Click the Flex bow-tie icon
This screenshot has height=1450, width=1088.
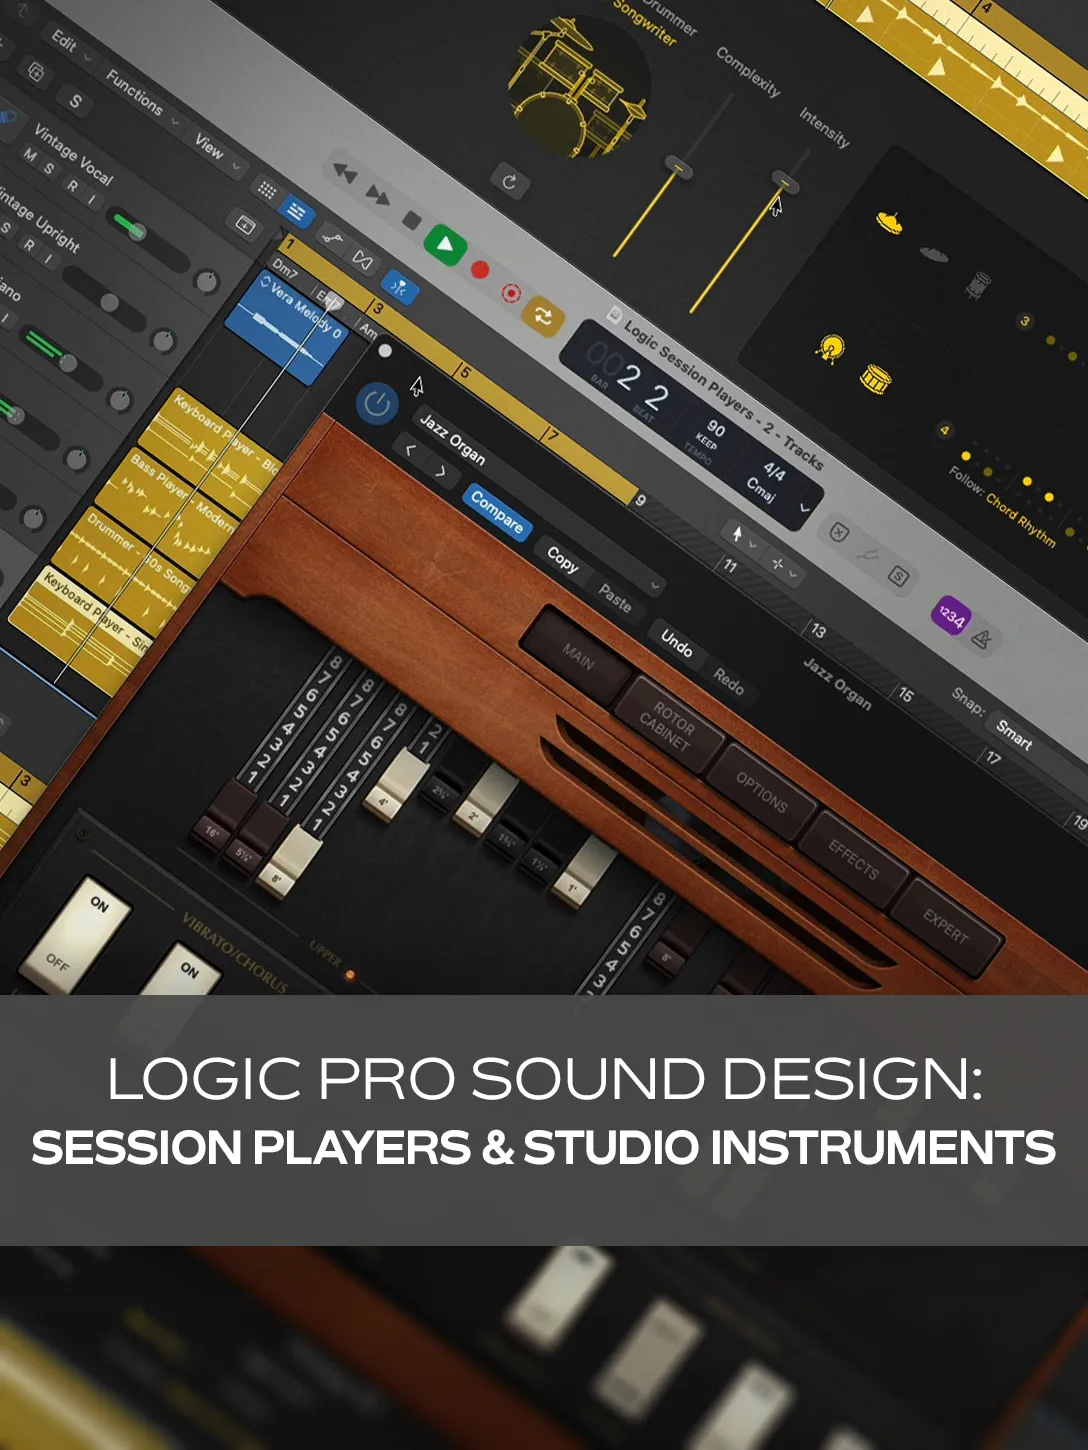pos(362,262)
